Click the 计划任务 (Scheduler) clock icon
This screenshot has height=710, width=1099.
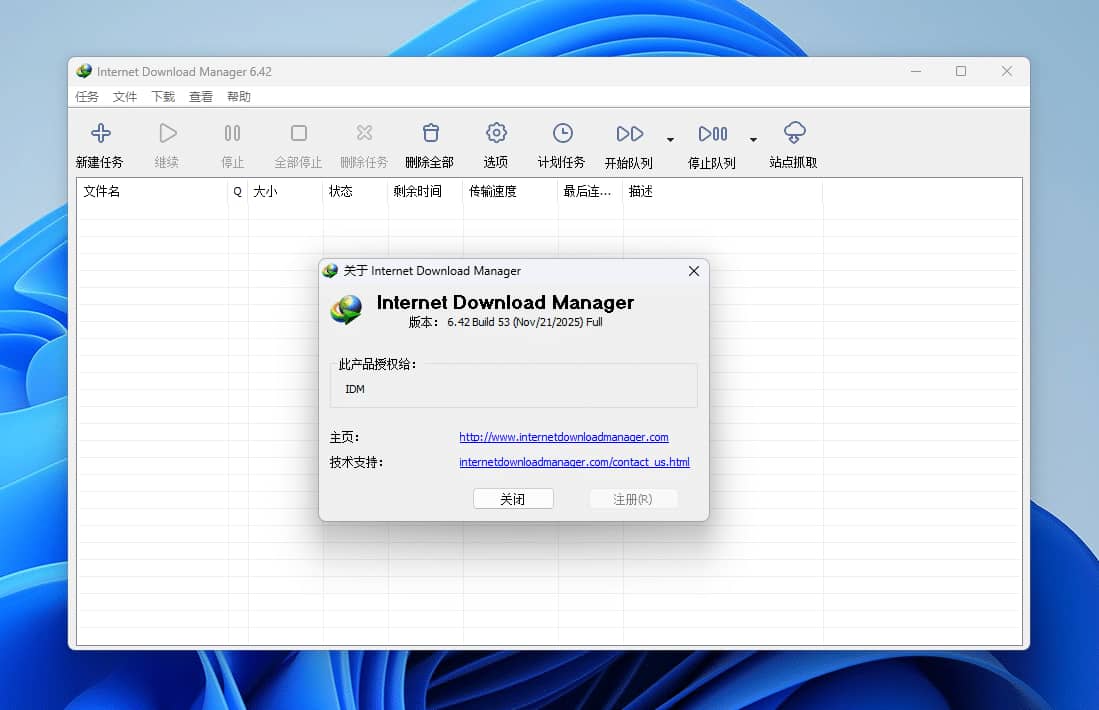tap(561, 141)
